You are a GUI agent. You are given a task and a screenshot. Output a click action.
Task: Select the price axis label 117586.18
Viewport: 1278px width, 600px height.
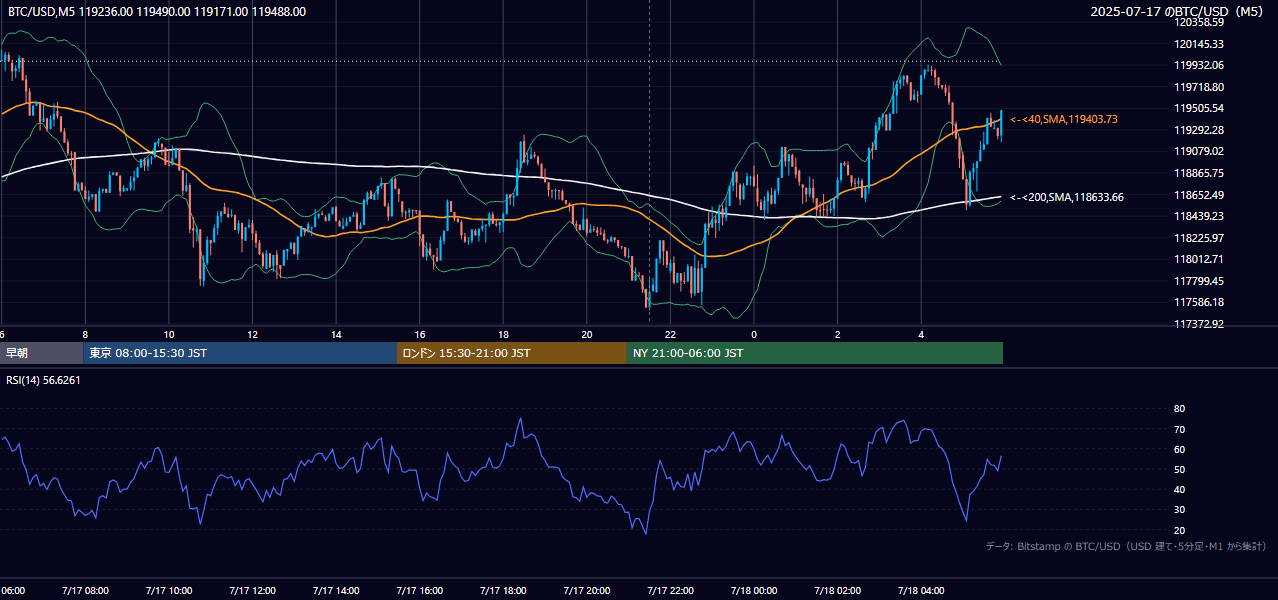(1200, 303)
